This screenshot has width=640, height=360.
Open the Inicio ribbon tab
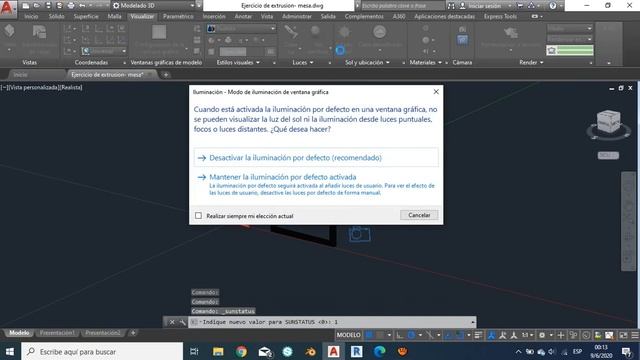click(31, 16)
